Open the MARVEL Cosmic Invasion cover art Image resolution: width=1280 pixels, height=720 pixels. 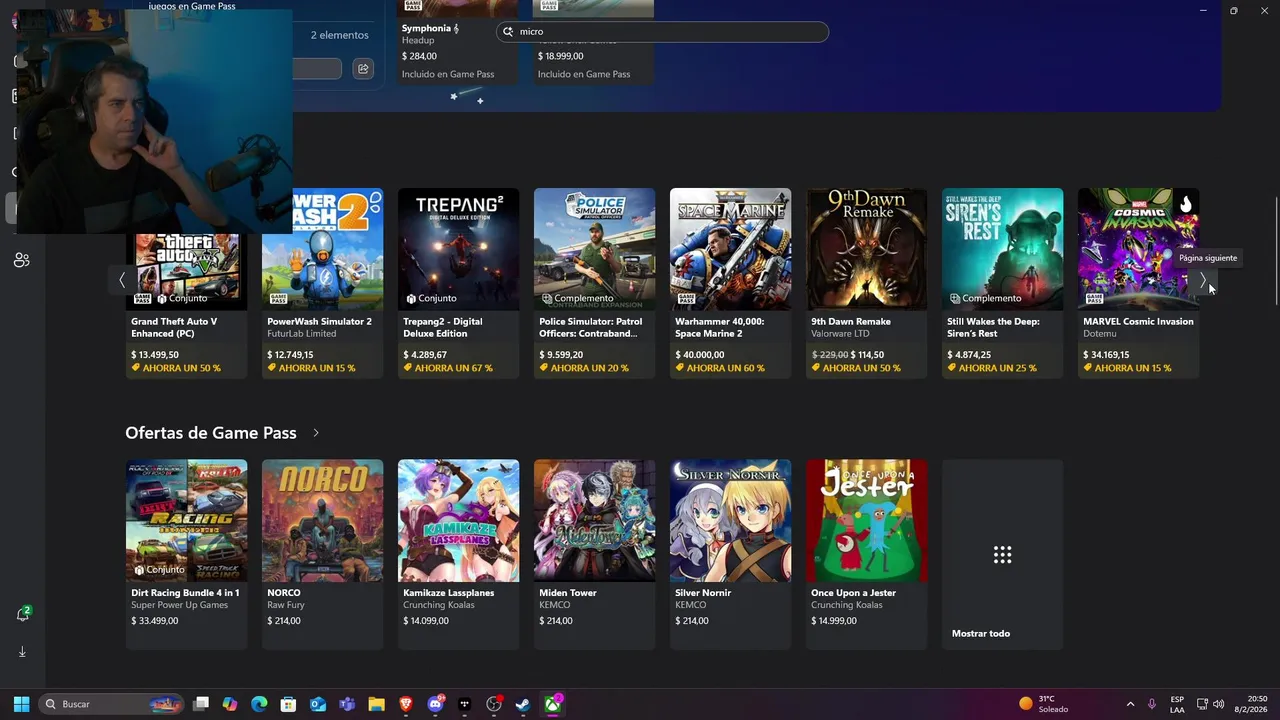tap(1138, 249)
